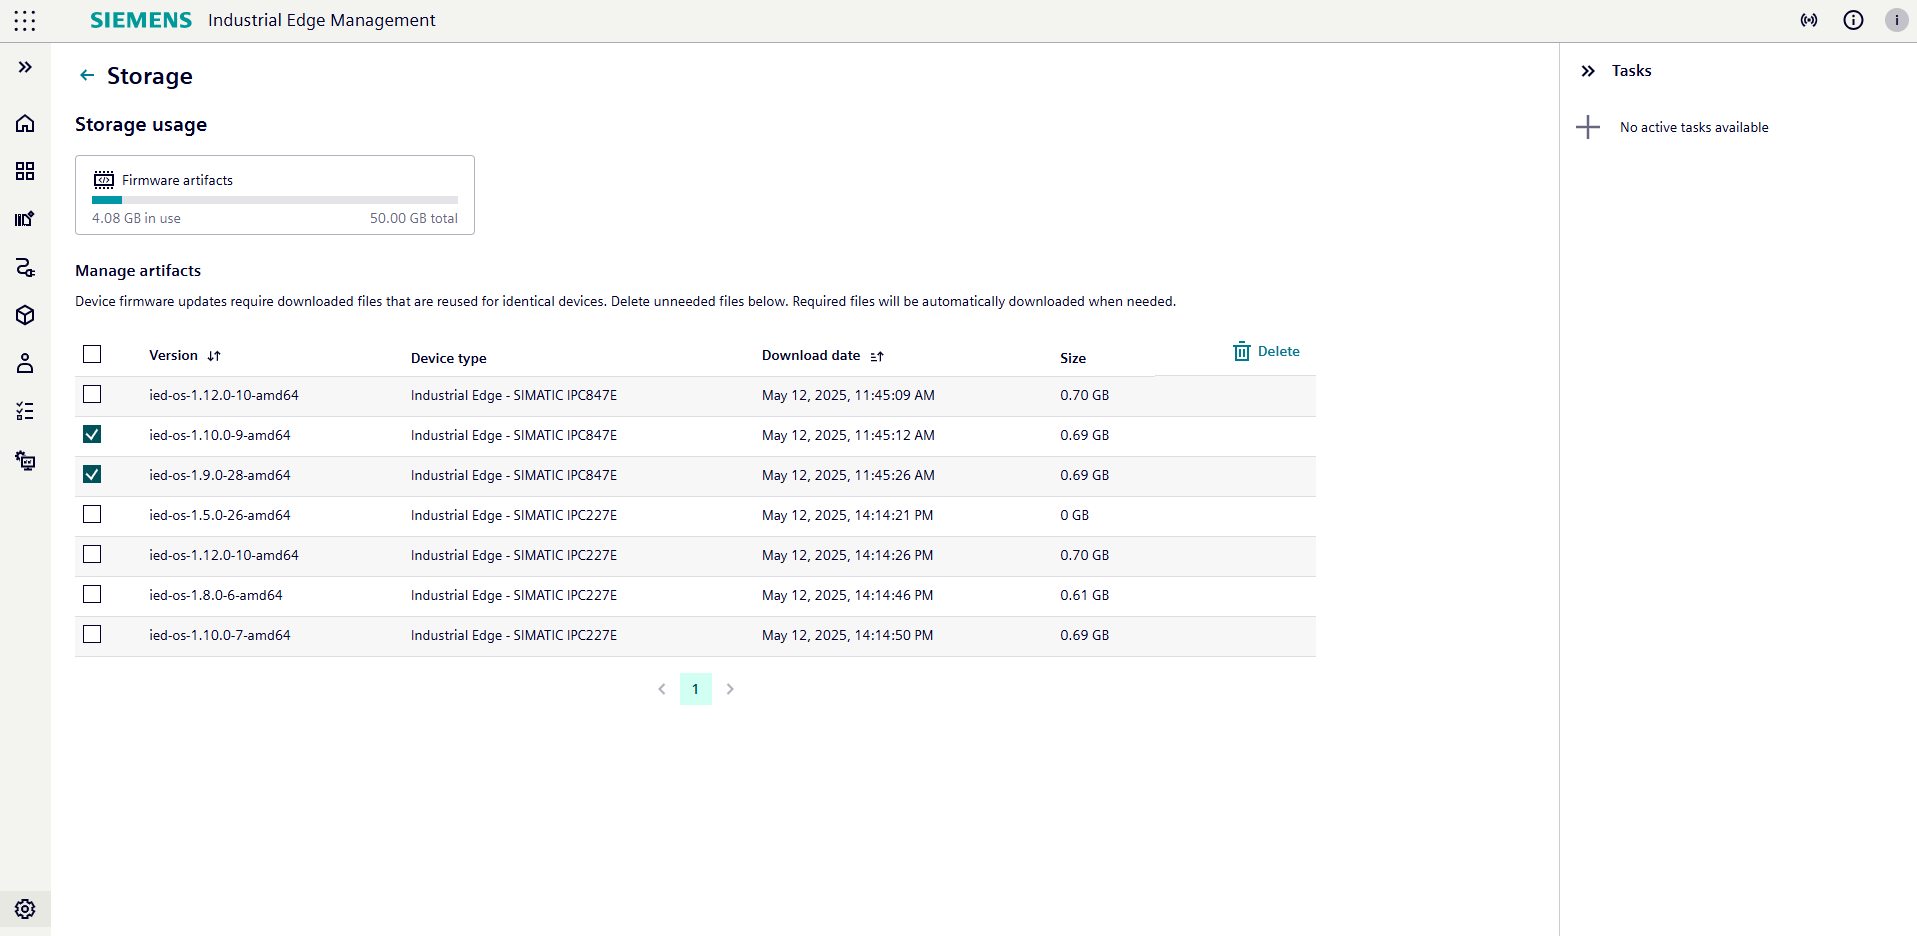Click the plus icon in Tasks panel
The height and width of the screenshot is (936, 1917).
(x=1588, y=127)
